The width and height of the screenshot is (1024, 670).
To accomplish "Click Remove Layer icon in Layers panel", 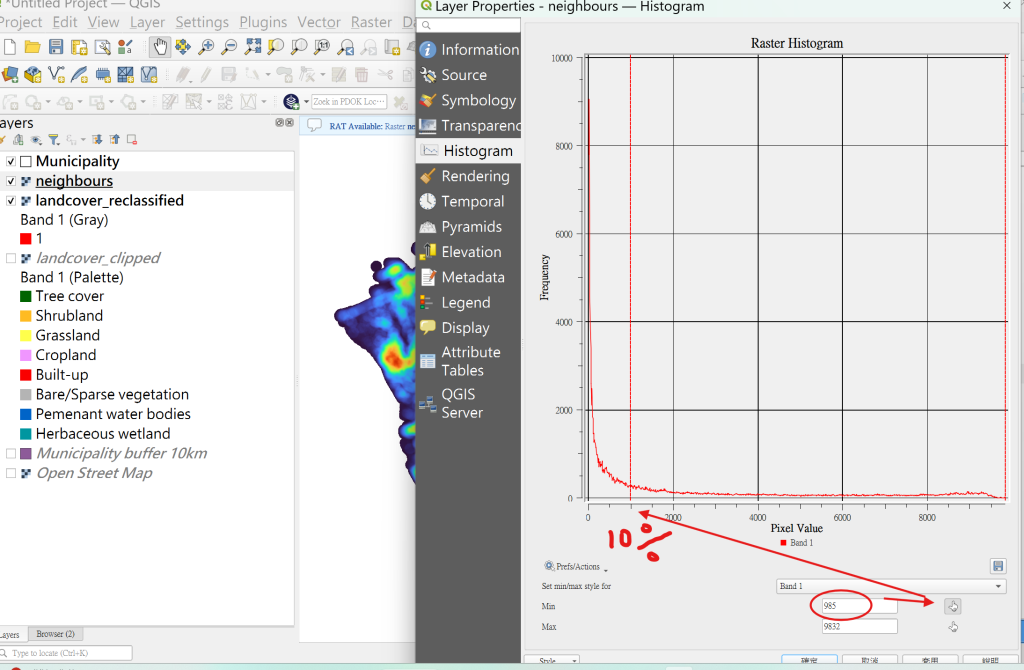I will pyautogui.click(x=132, y=140).
